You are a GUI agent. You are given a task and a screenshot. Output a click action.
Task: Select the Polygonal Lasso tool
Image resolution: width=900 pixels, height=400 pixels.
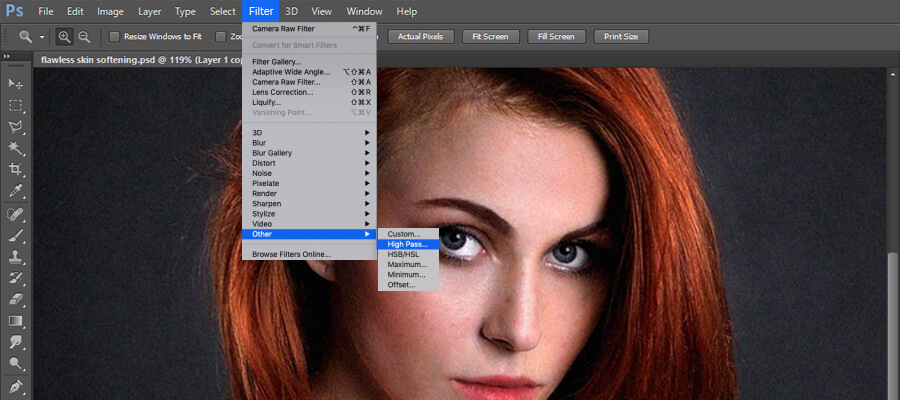click(x=15, y=127)
